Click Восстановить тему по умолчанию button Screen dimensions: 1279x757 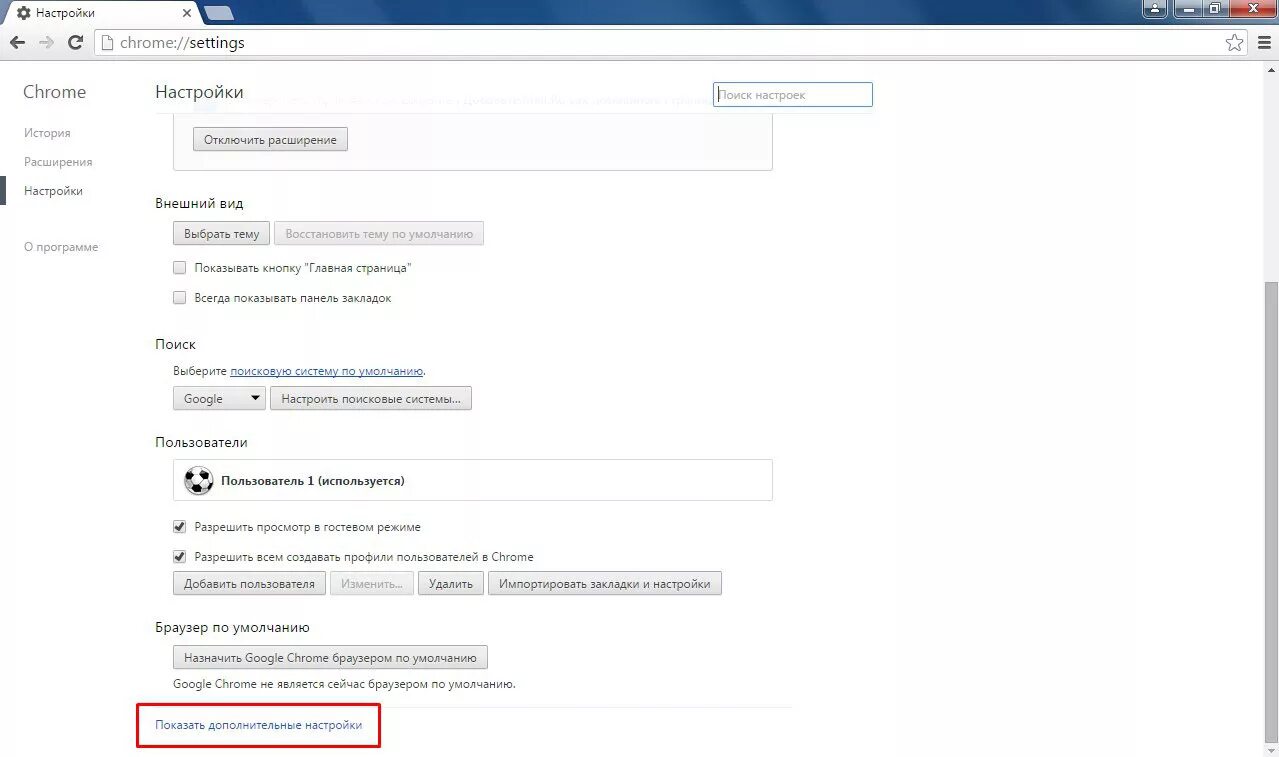coord(379,234)
